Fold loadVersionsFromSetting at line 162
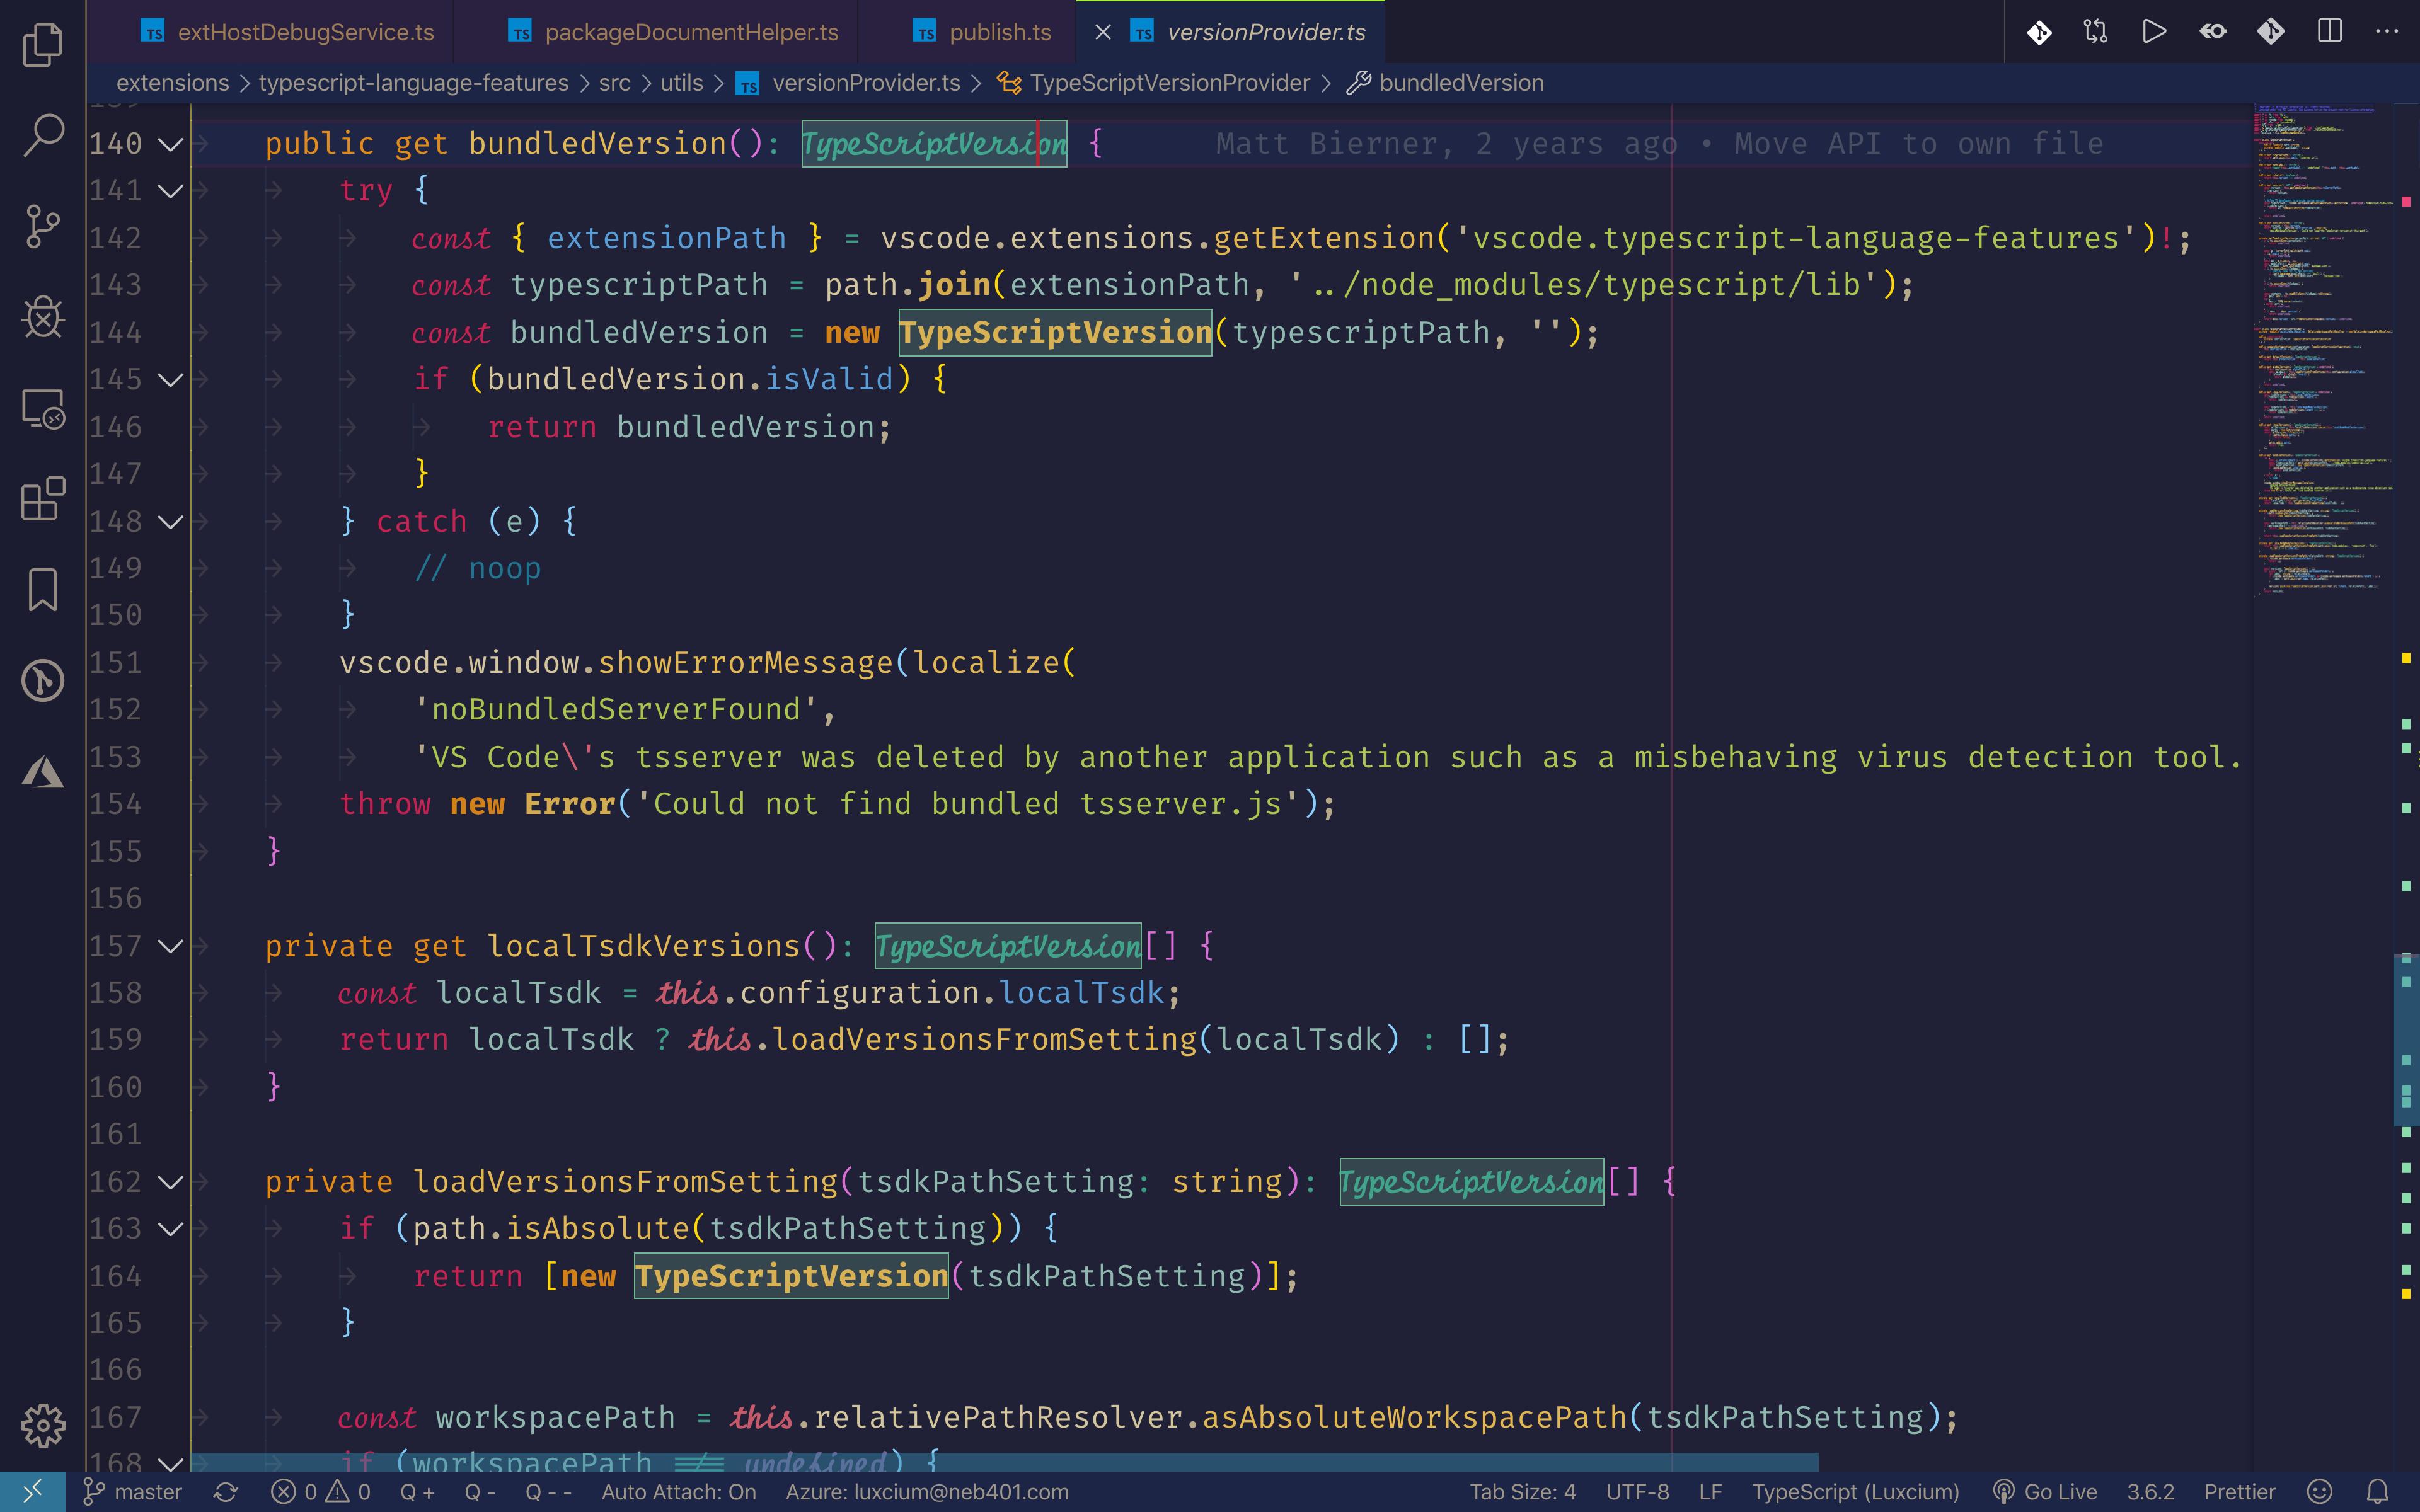Image resolution: width=2420 pixels, height=1512 pixels. 171,1182
